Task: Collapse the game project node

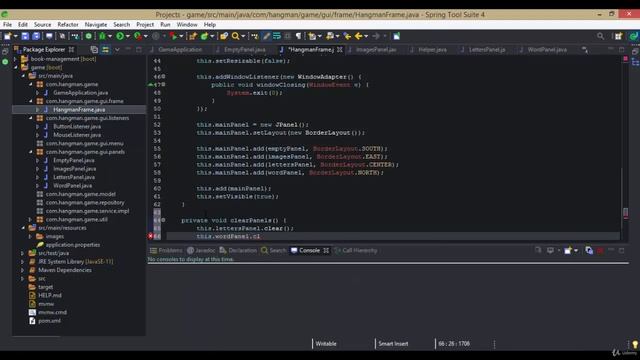Action: 16,67
